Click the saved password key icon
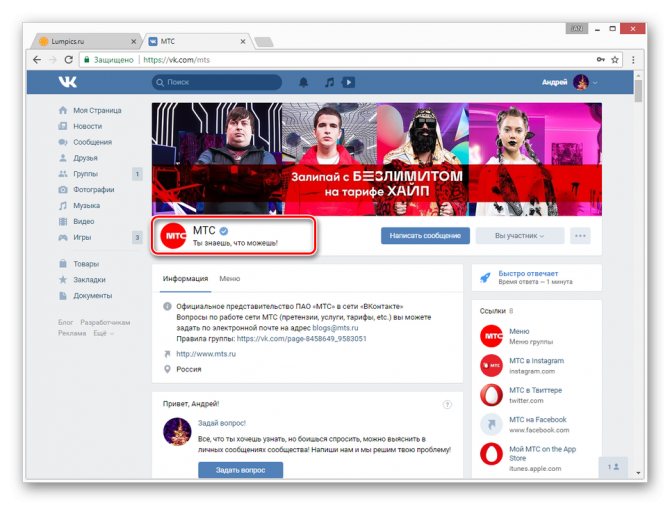 (x=601, y=59)
